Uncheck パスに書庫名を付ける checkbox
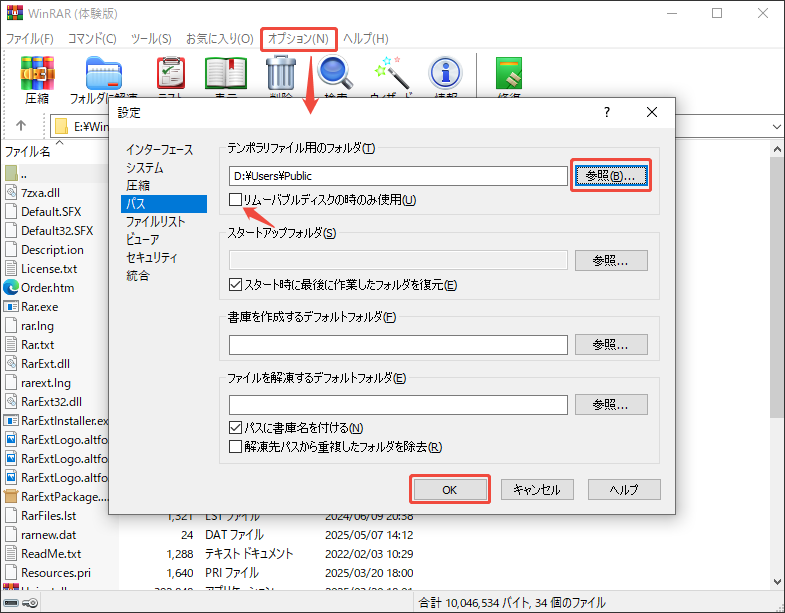 (x=235, y=428)
